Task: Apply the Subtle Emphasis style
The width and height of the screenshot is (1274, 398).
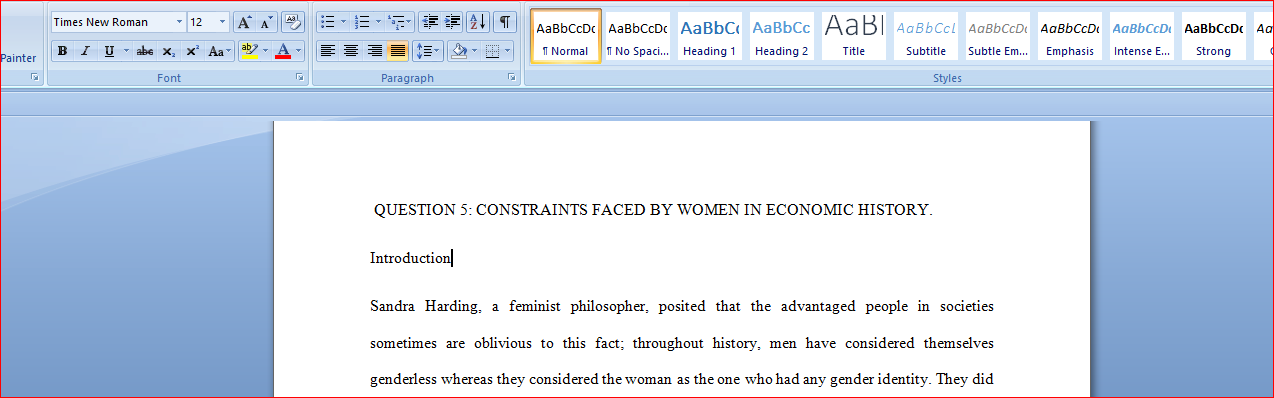Action: [x=998, y=36]
